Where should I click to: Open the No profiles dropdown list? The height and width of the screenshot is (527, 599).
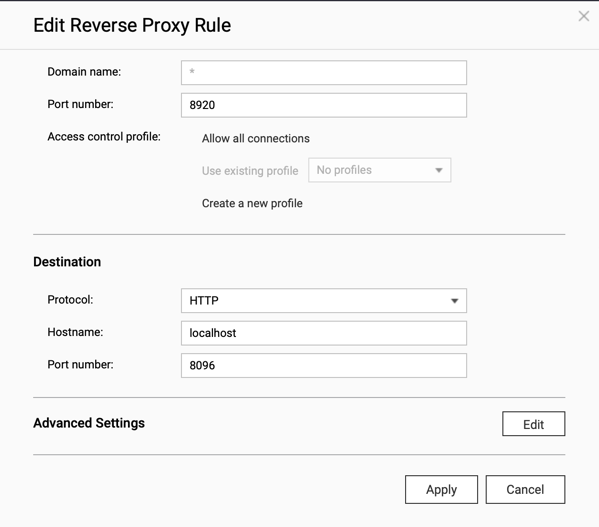tap(379, 170)
